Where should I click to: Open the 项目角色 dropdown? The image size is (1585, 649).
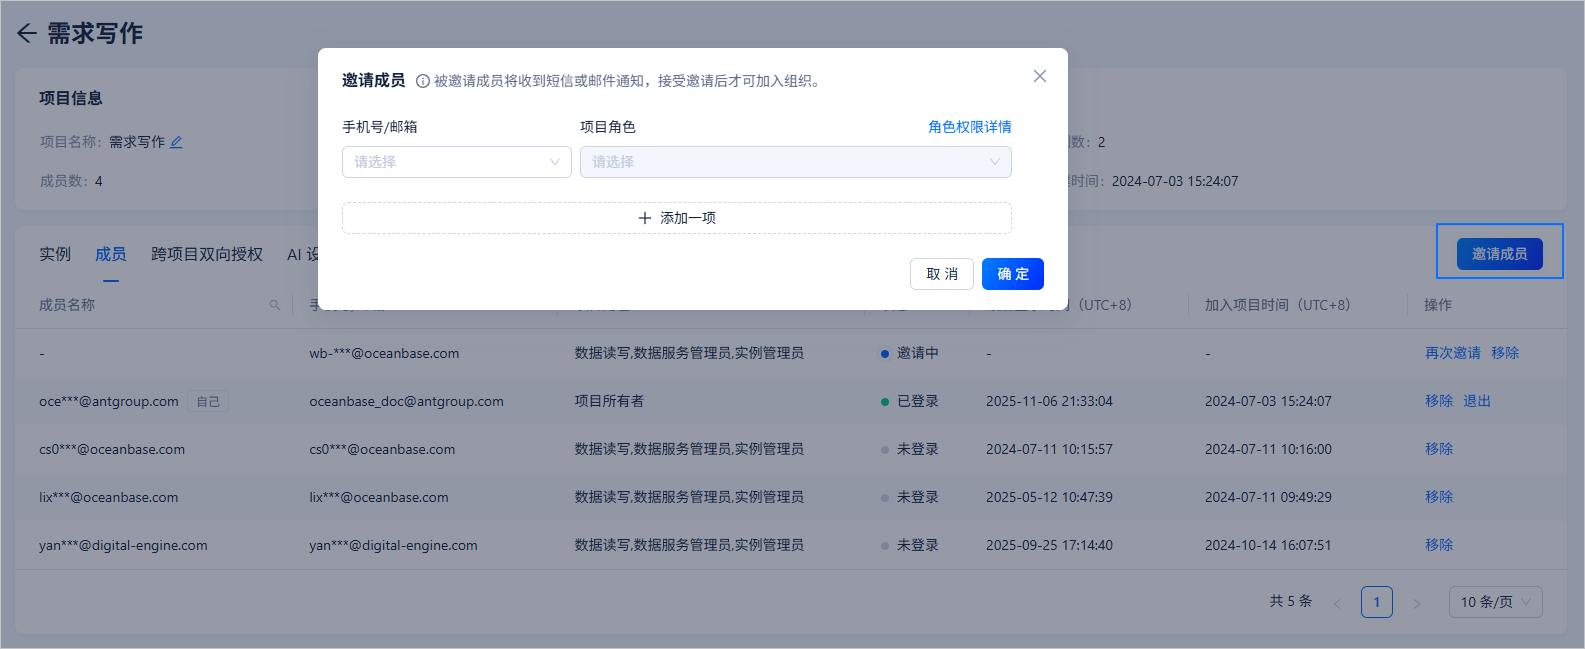pyautogui.click(x=796, y=162)
